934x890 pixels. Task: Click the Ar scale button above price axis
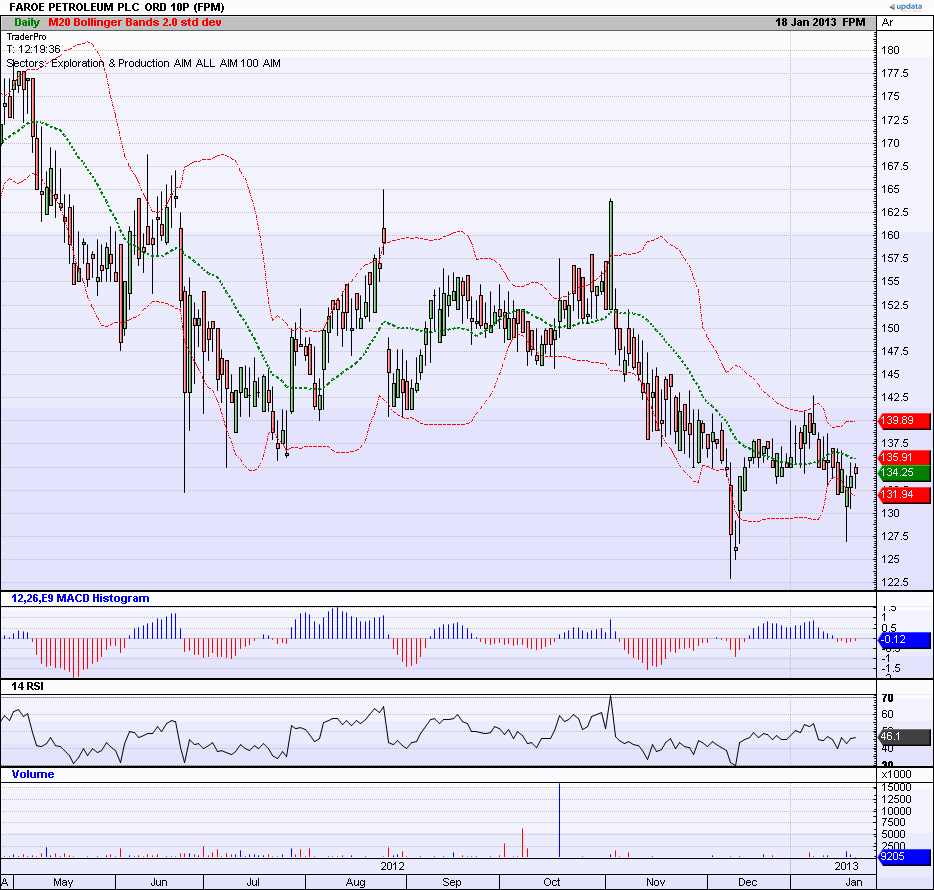pyautogui.click(x=887, y=22)
